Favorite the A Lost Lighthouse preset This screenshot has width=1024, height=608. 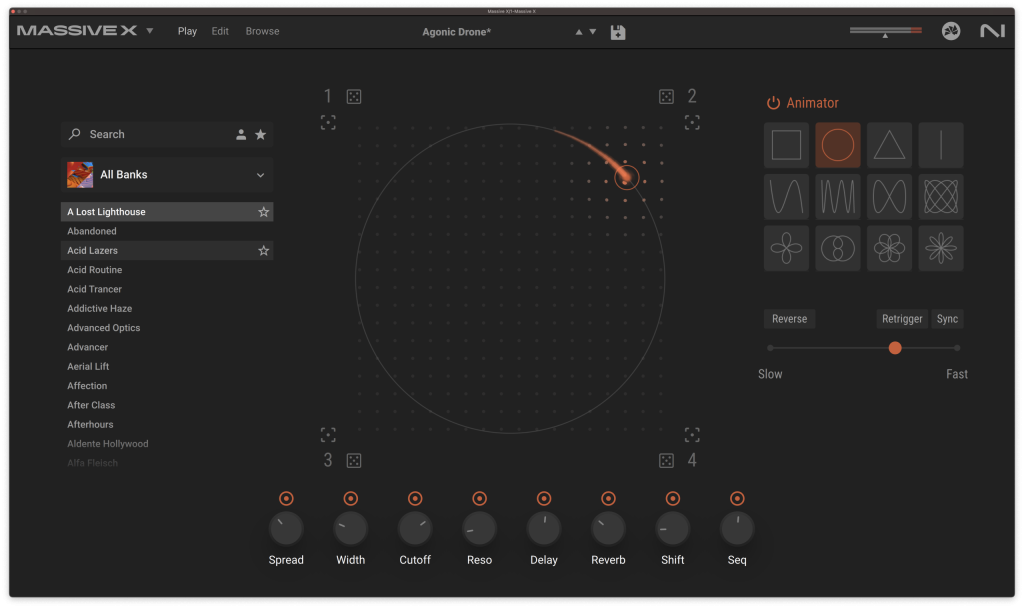(264, 212)
